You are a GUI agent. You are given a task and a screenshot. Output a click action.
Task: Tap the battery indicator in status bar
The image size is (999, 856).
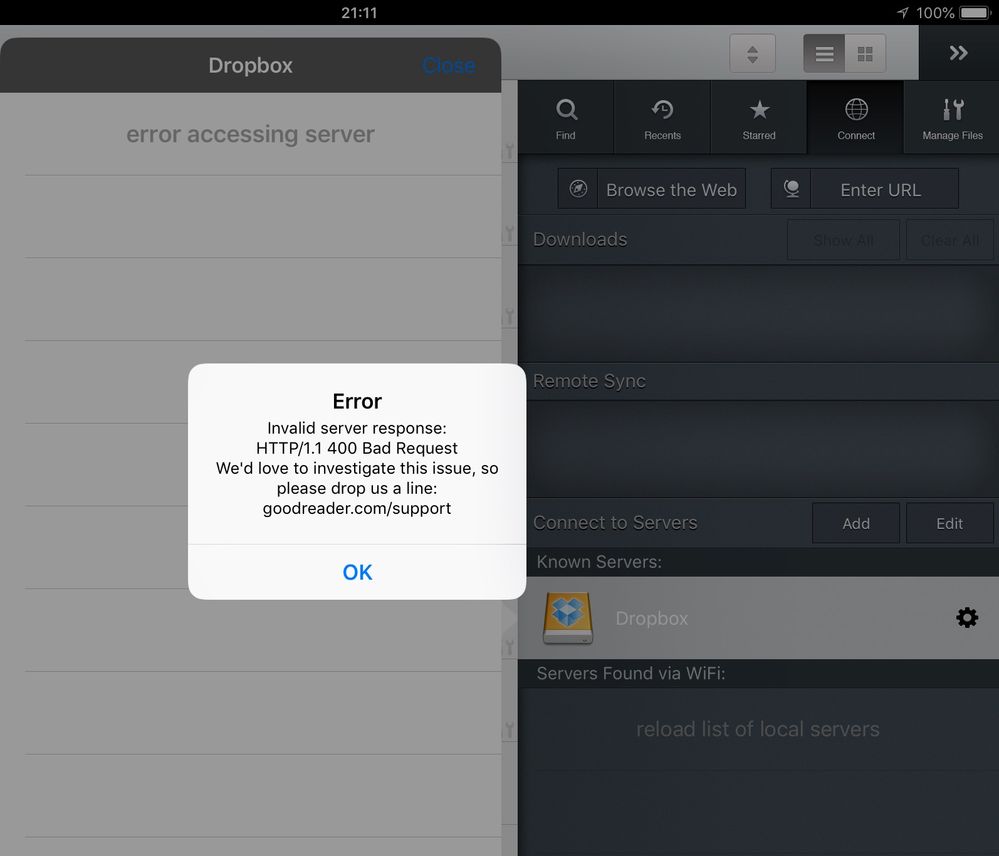tap(974, 13)
